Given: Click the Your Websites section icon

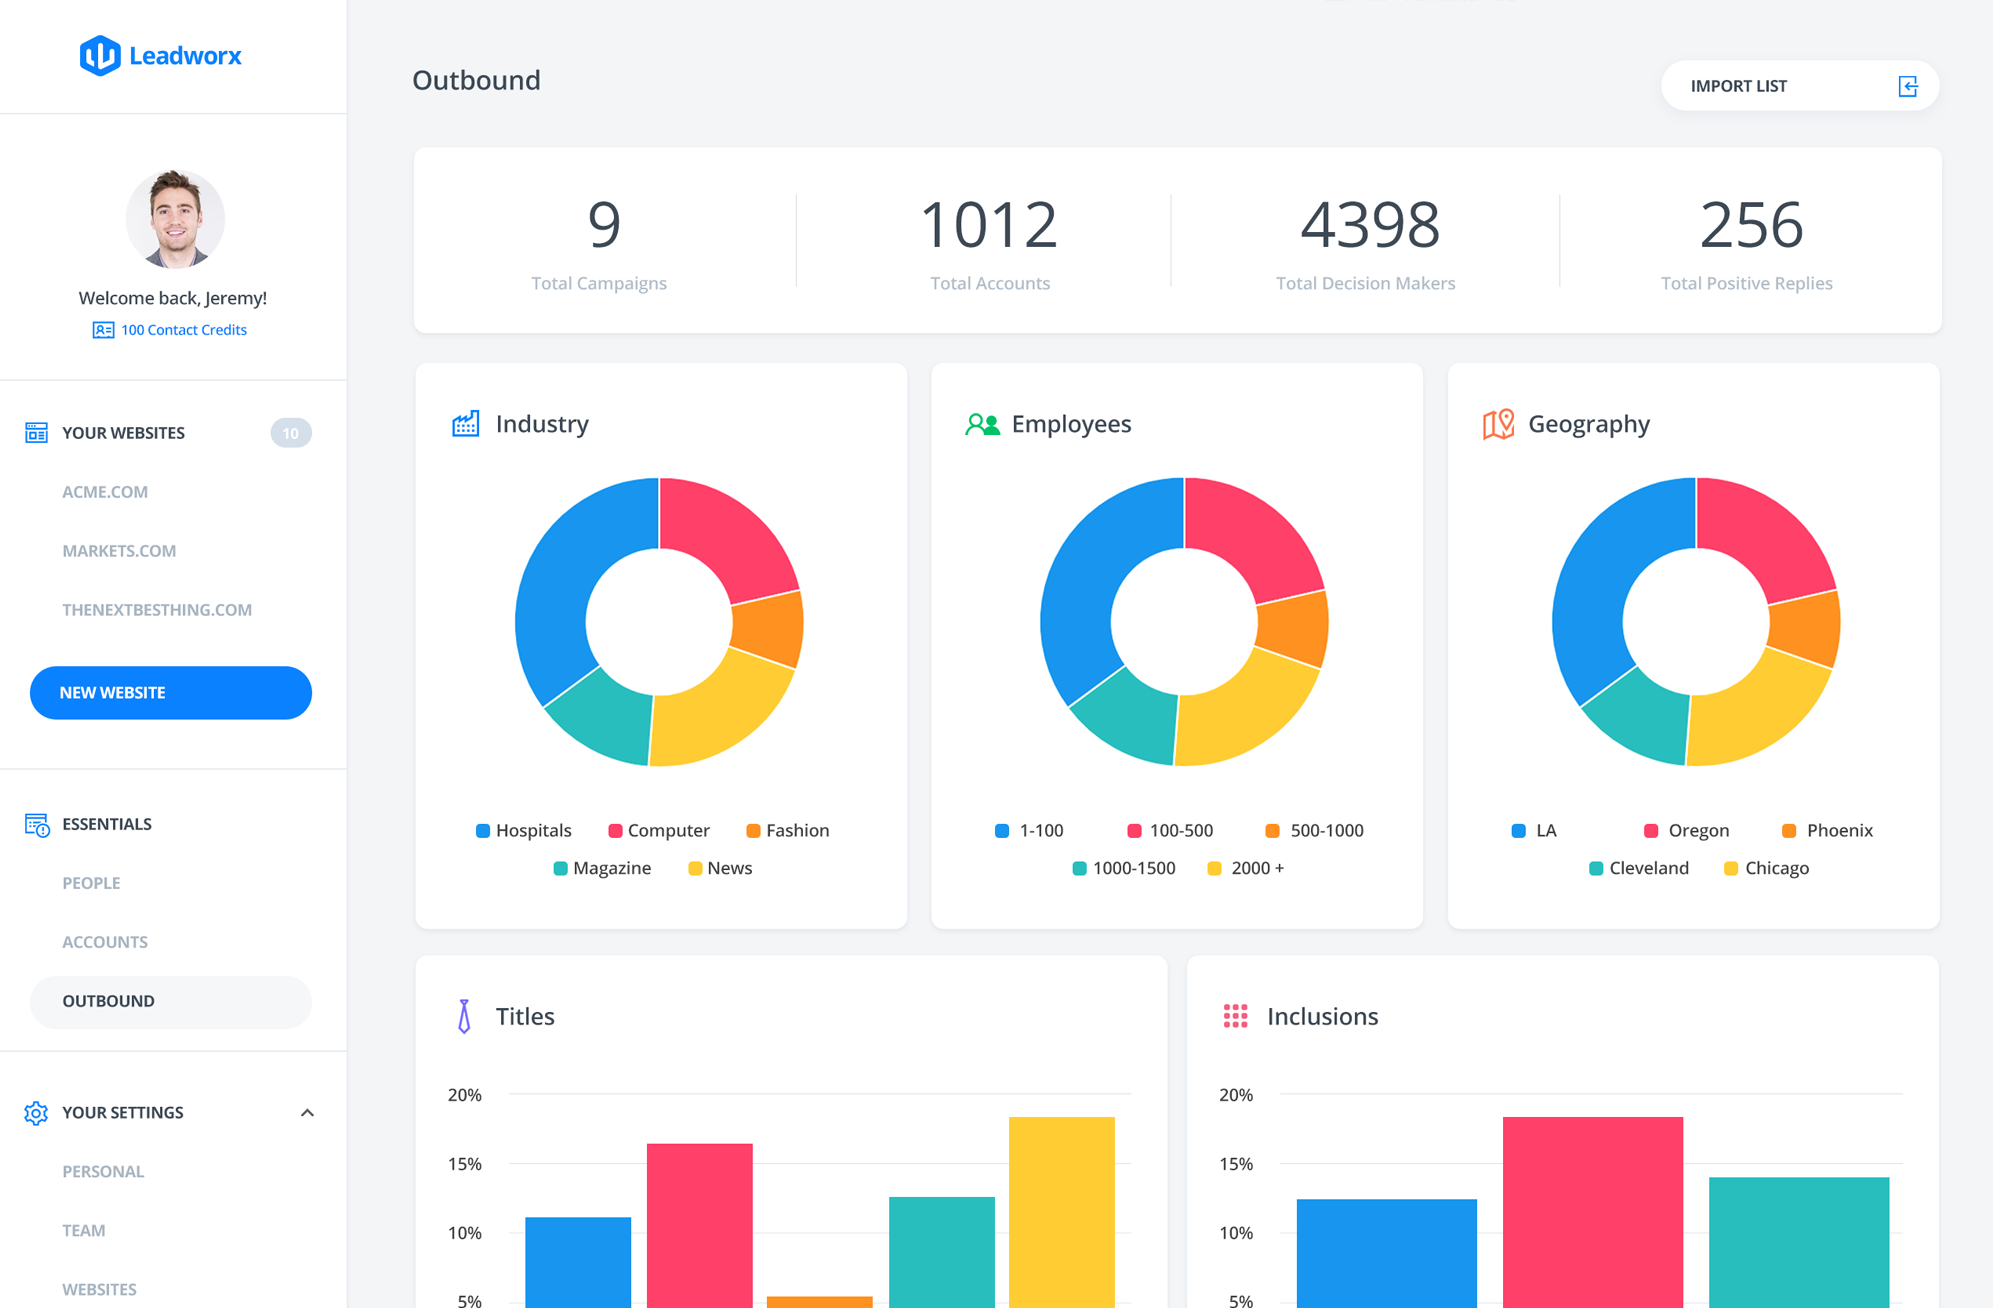Looking at the screenshot, I should [37, 433].
